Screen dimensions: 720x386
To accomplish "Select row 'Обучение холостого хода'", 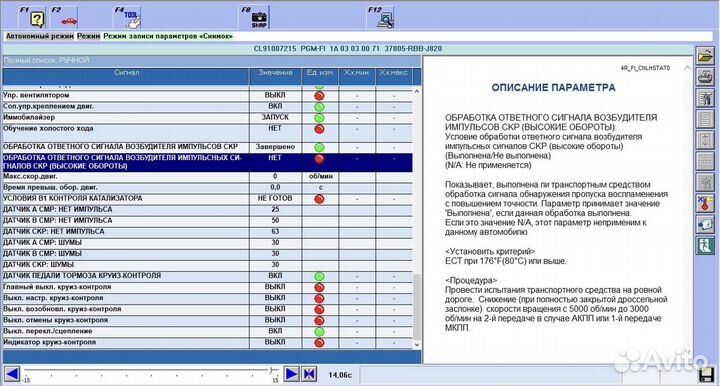I will 208,133.
